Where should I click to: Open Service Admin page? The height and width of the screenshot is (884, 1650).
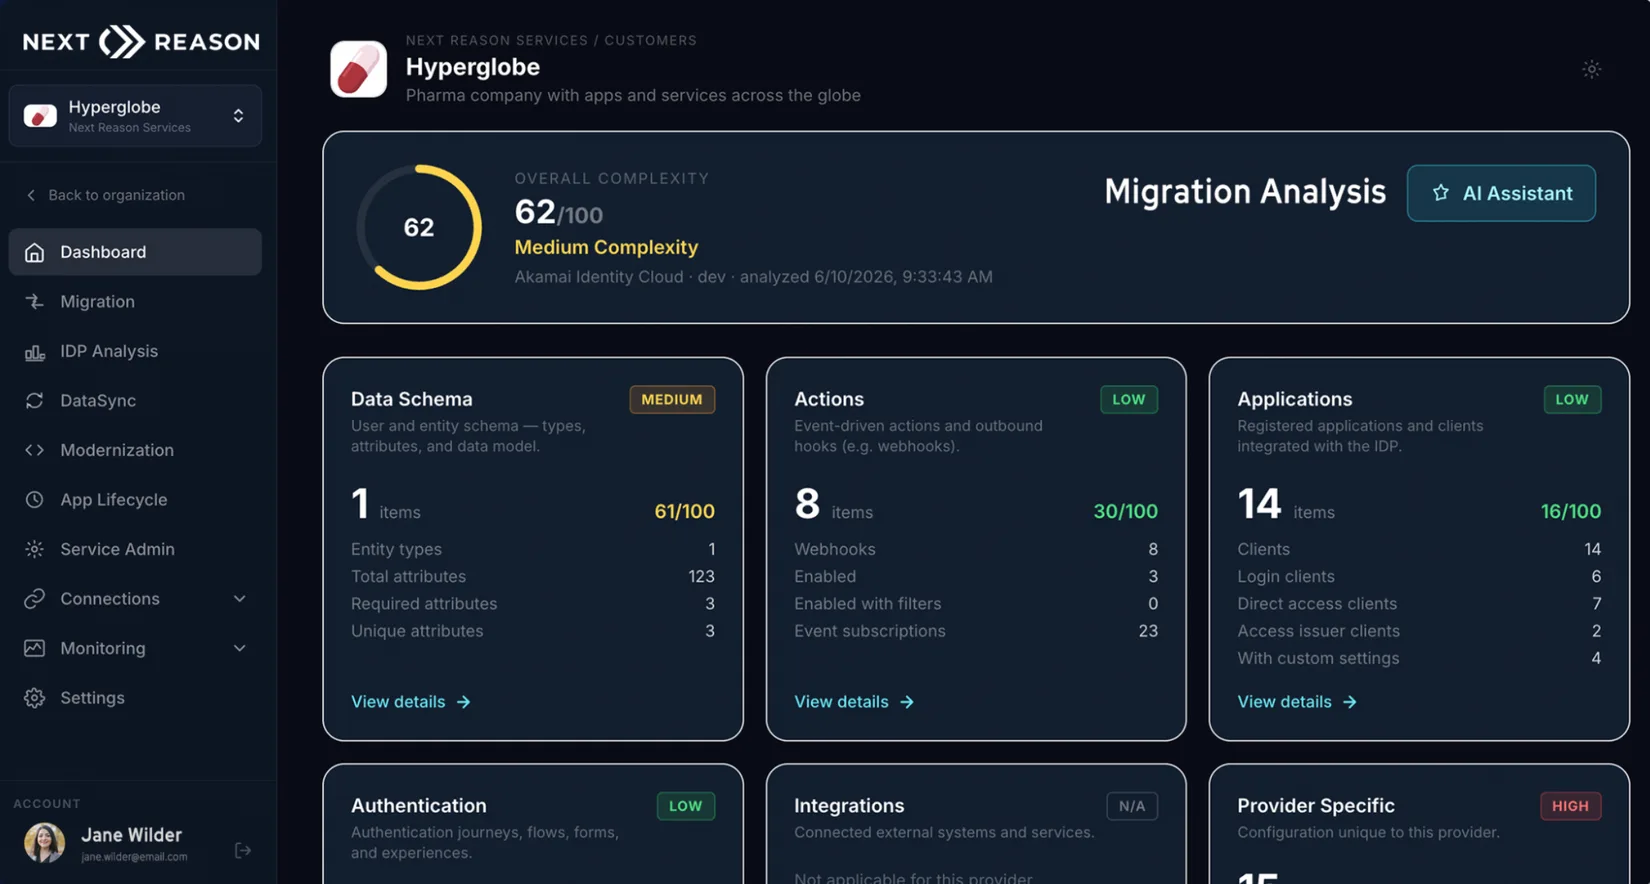tap(135, 549)
